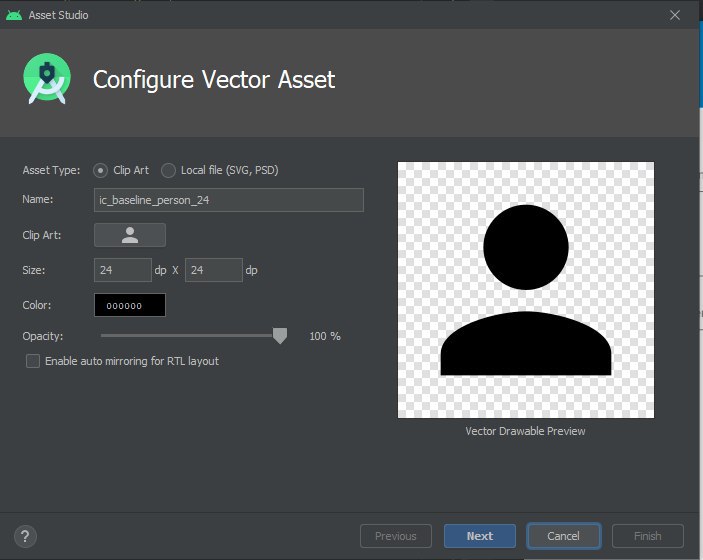Screen dimensions: 703x560
Task: Focus the Name field ic_baseline_person_24
Action: click(x=229, y=200)
